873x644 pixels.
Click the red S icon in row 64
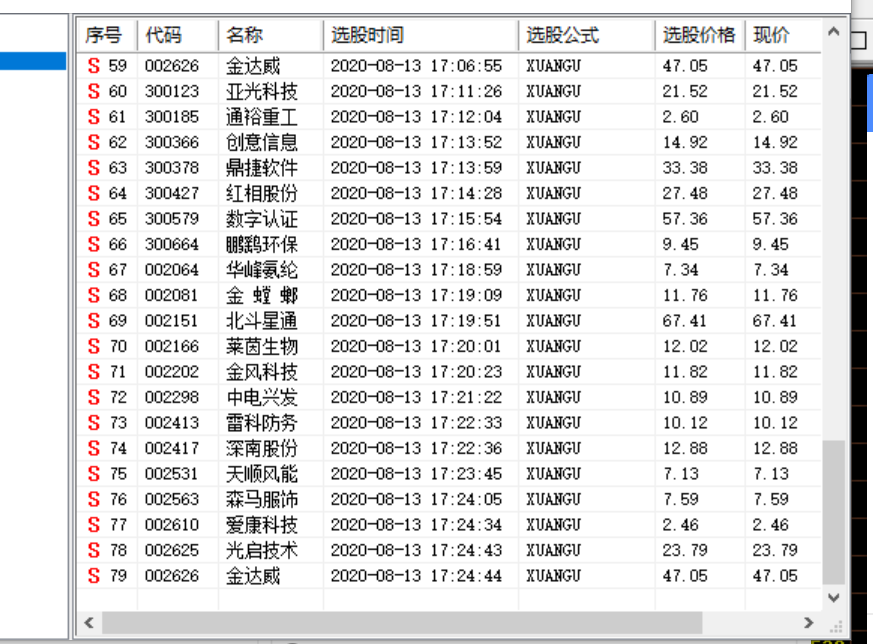(x=94, y=193)
